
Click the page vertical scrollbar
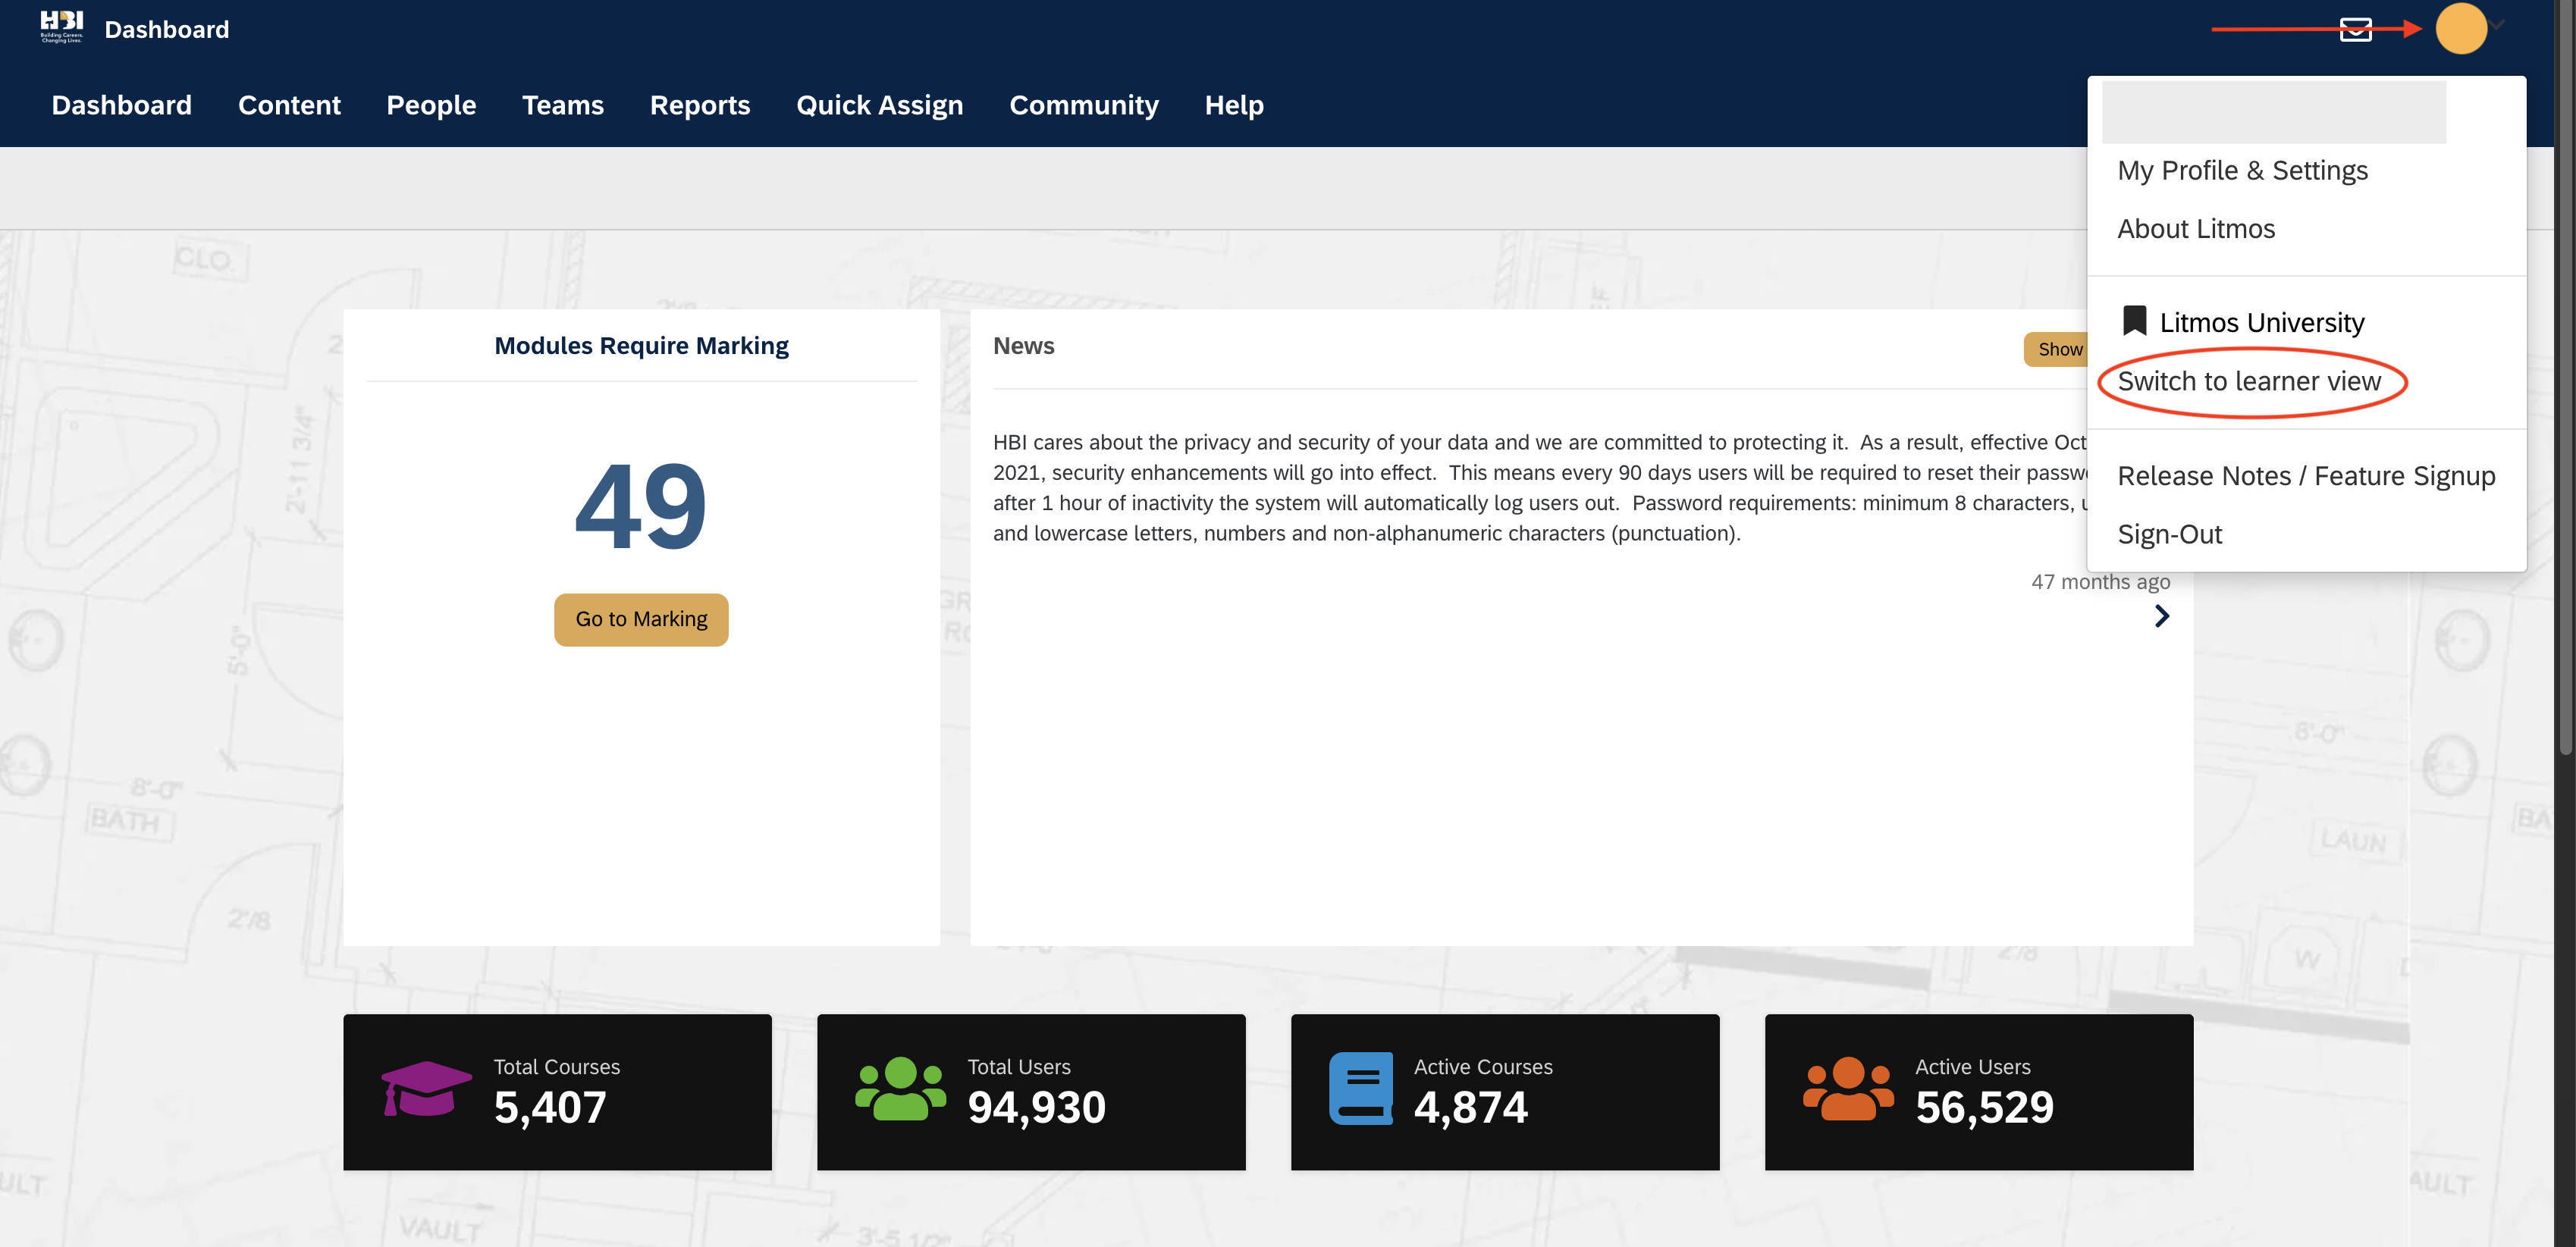(x=2565, y=400)
